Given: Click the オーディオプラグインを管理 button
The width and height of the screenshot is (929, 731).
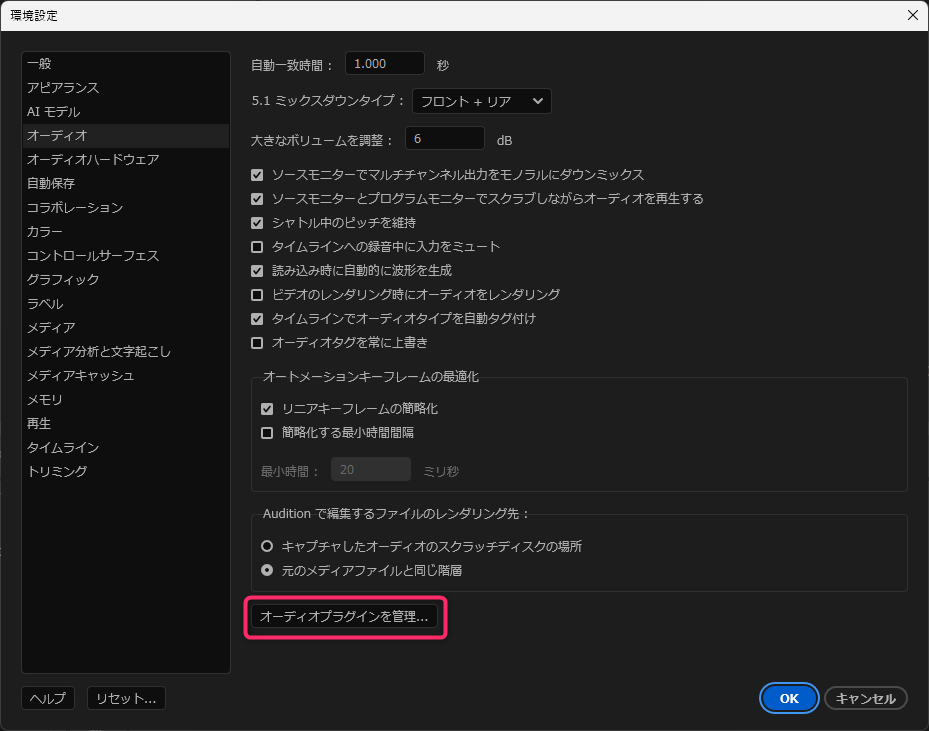Looking at the screenshot, I should [344, 618].
